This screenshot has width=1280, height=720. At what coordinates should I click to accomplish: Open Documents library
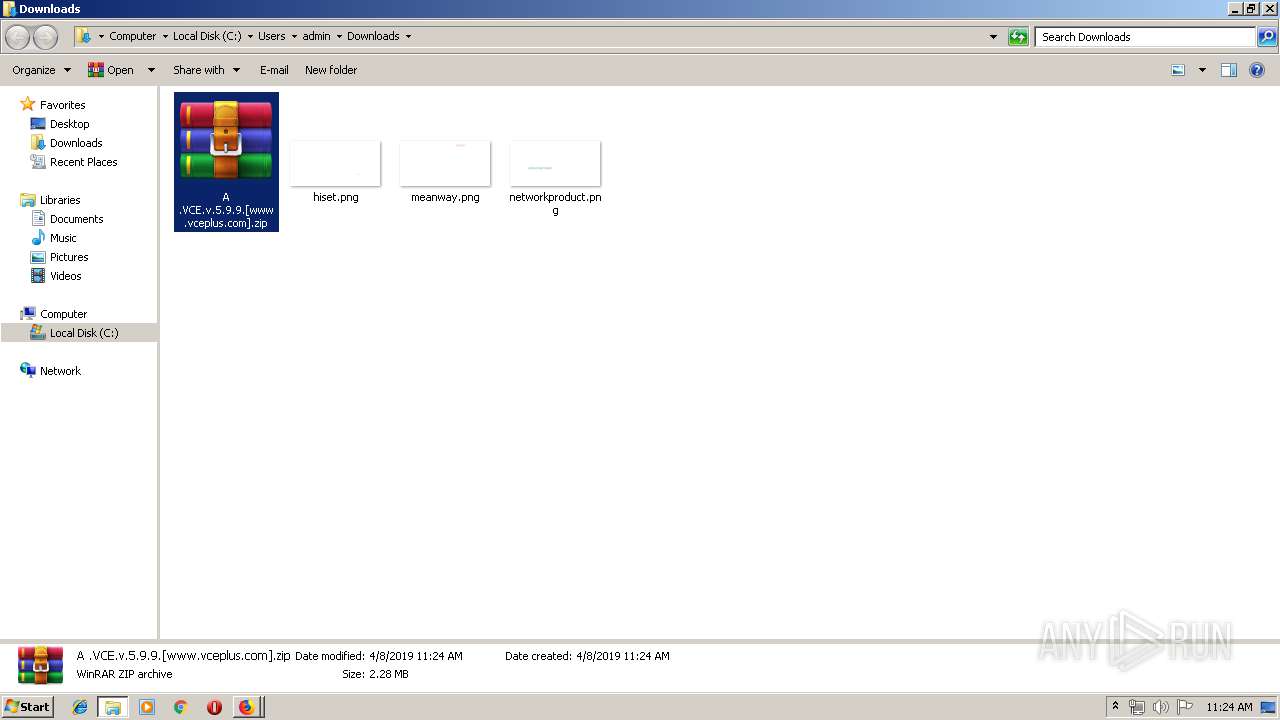coord(76,219)
